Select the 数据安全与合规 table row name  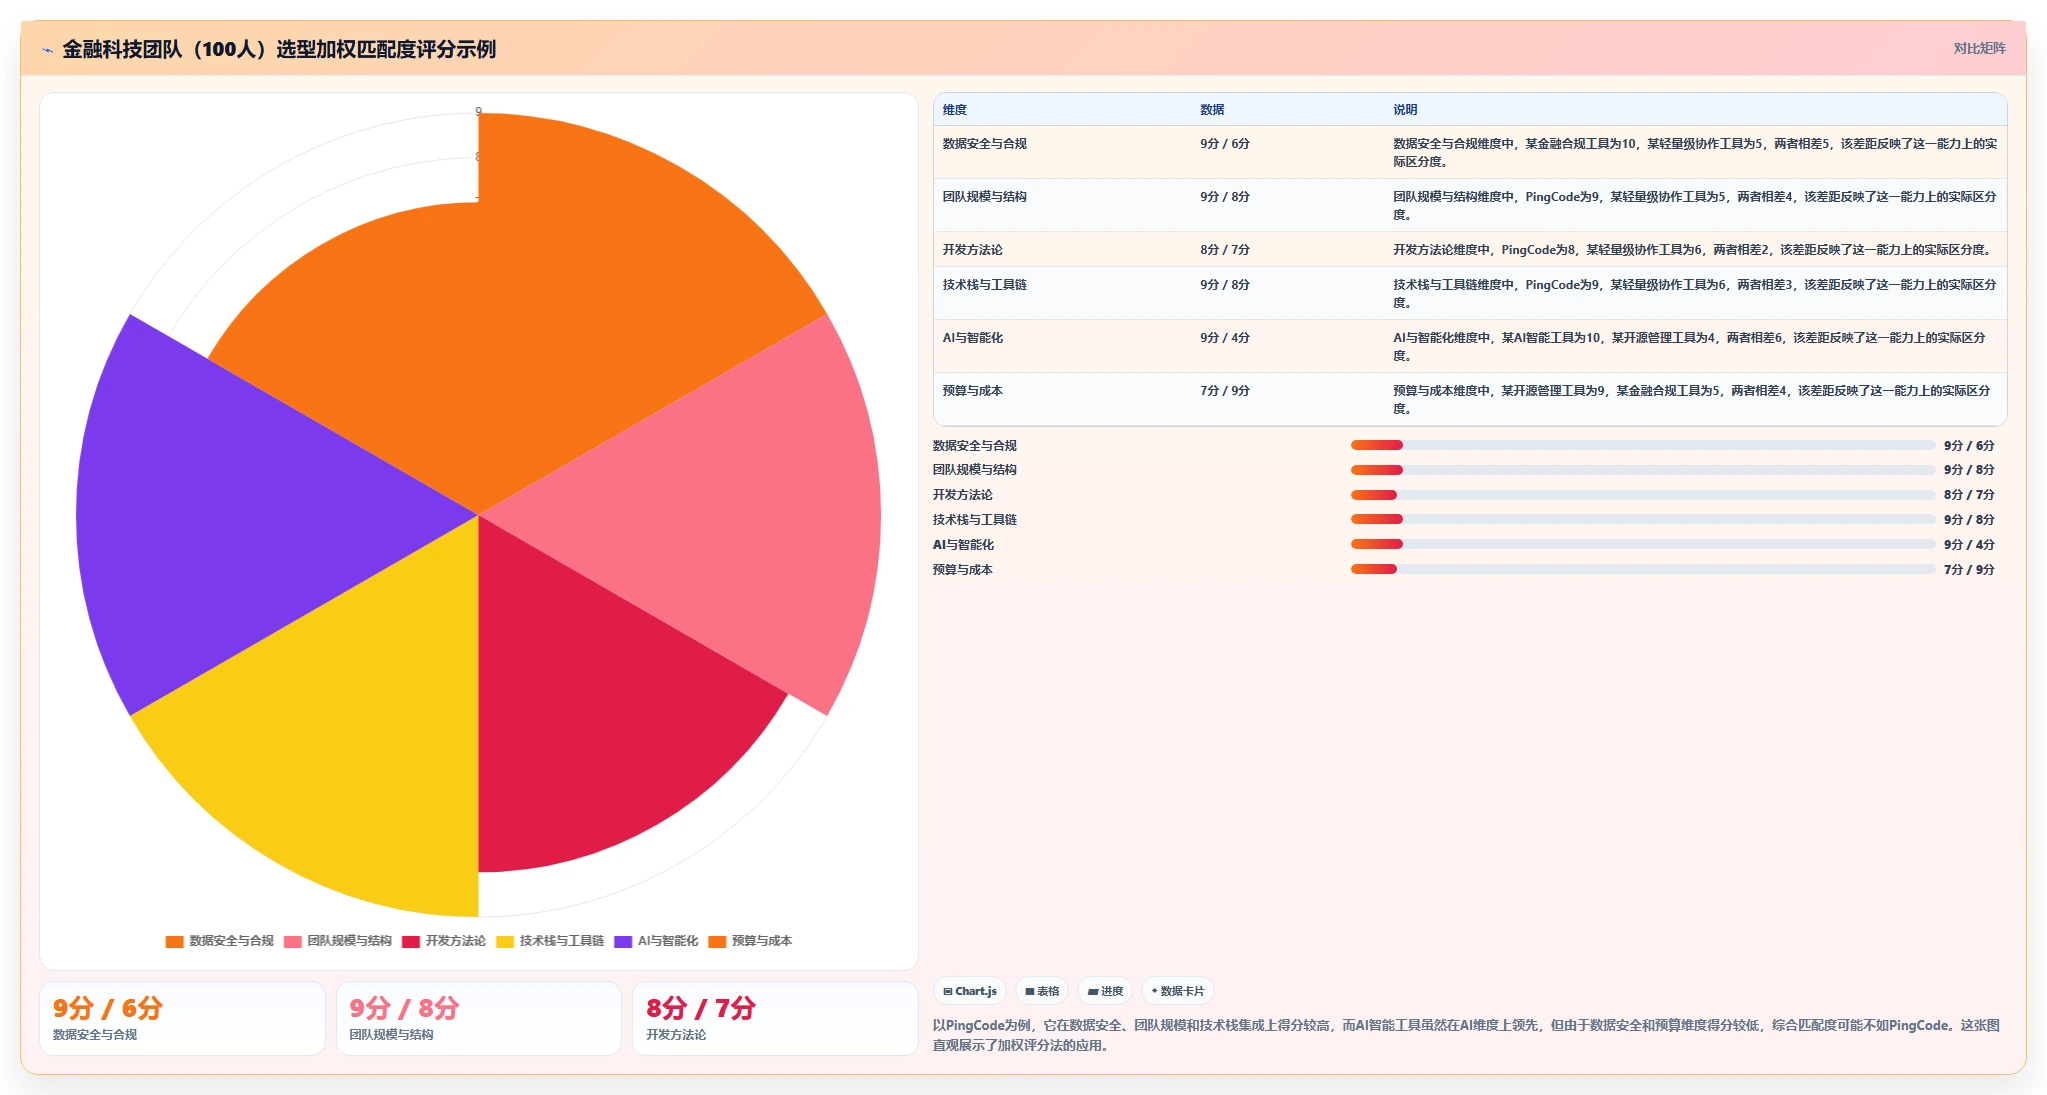coord(984,144)
